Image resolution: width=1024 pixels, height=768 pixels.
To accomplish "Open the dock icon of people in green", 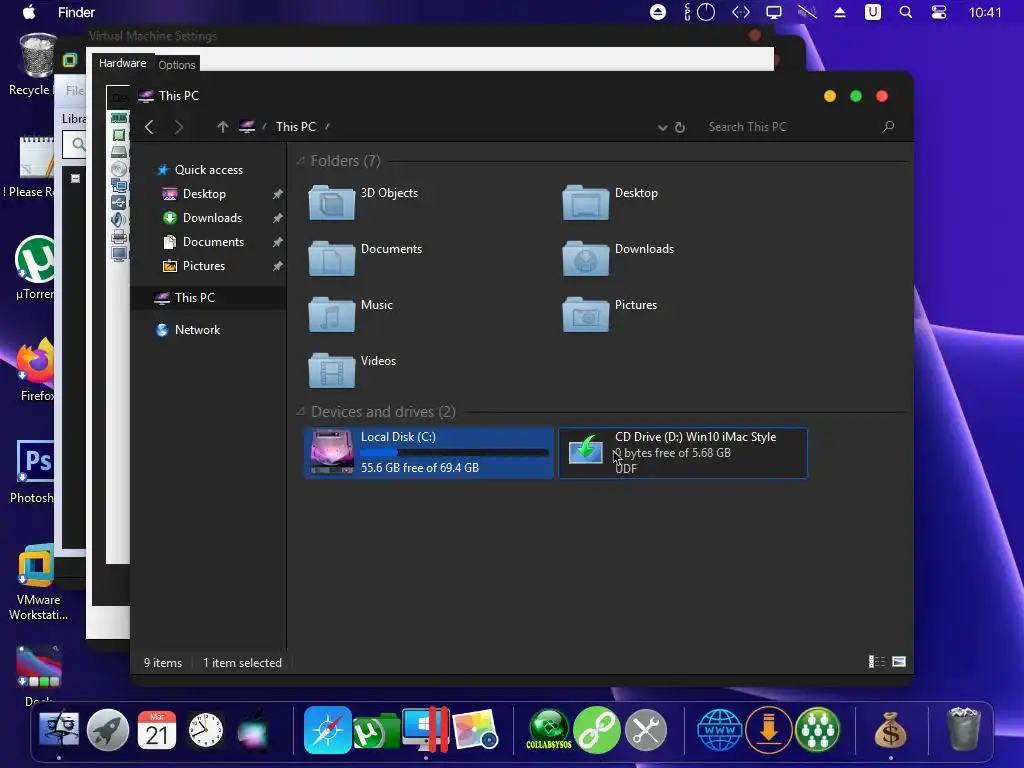I will coord(818,729).
